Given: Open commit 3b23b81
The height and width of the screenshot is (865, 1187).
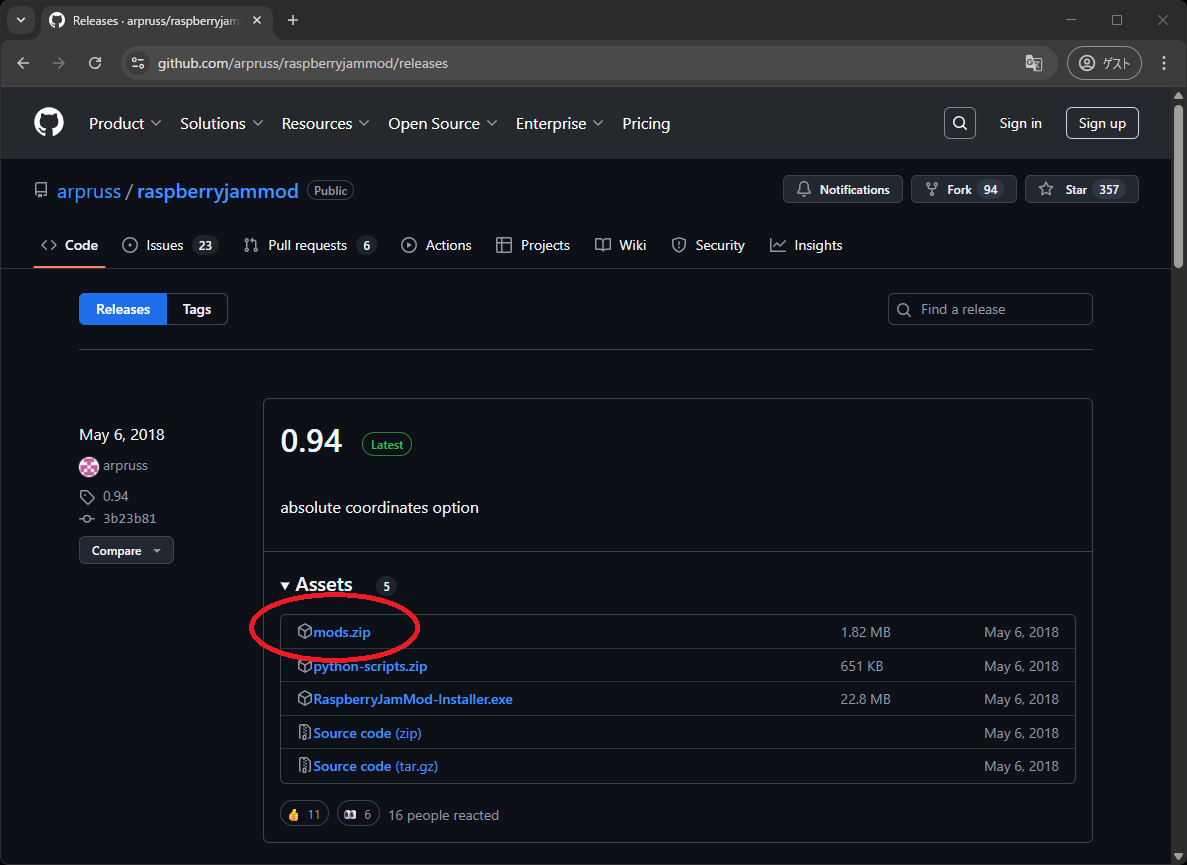Looking at the screenshot, I should click(x=129, y=518).
